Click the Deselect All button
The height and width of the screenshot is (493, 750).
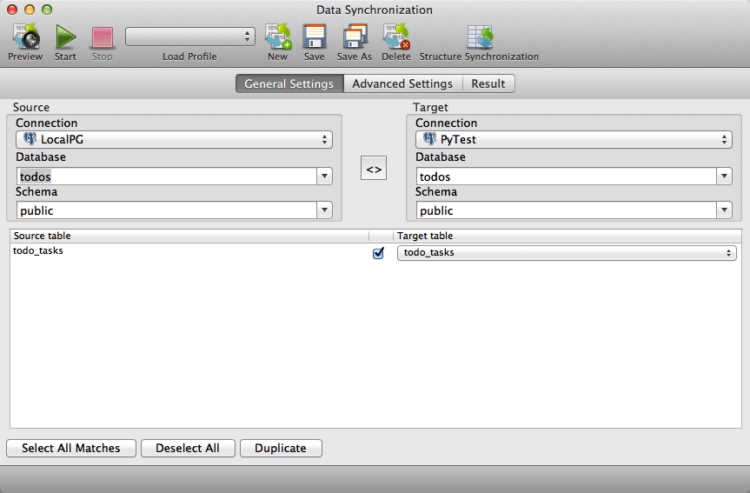pyautogui.click(x=188, y=448)
